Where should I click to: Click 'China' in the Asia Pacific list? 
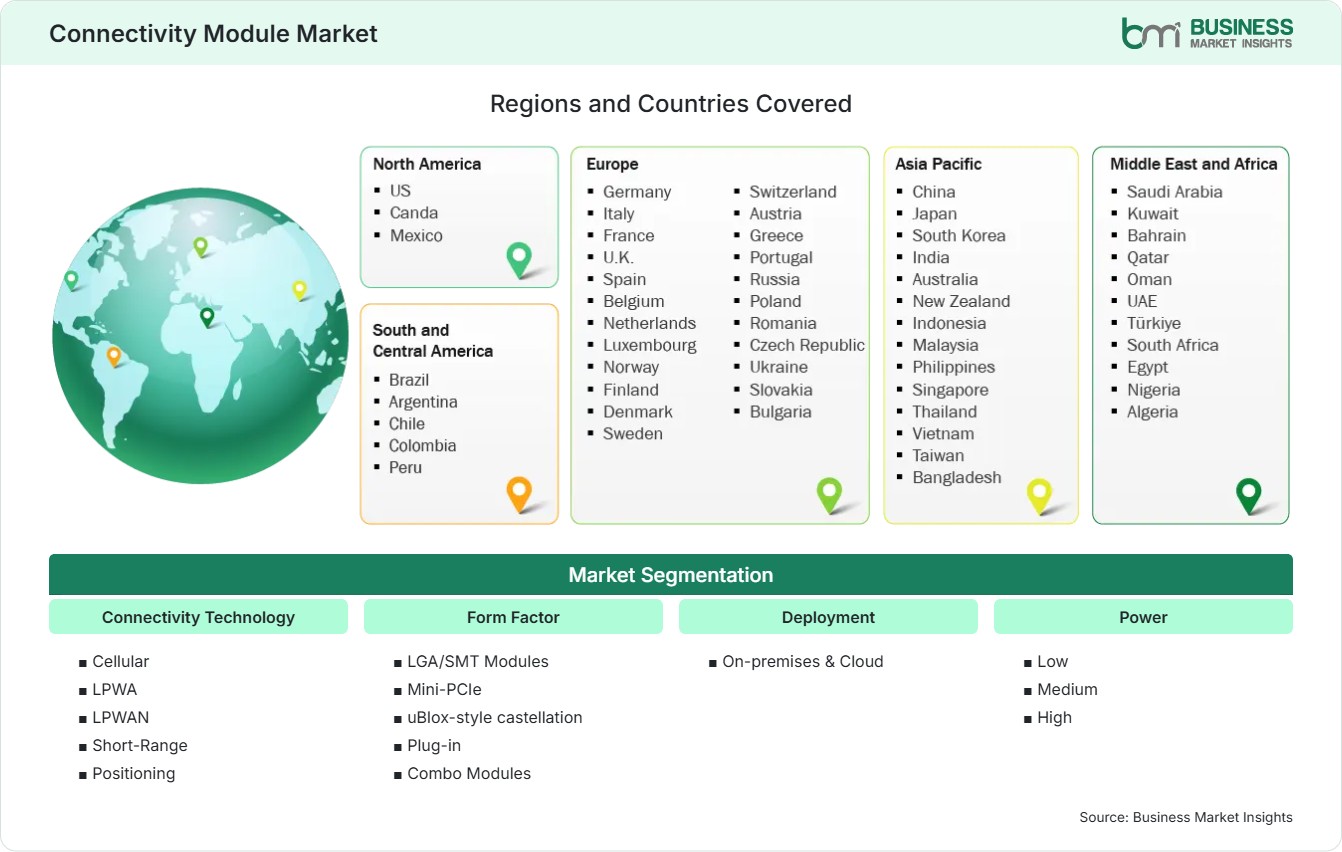[x=934, y=192]
